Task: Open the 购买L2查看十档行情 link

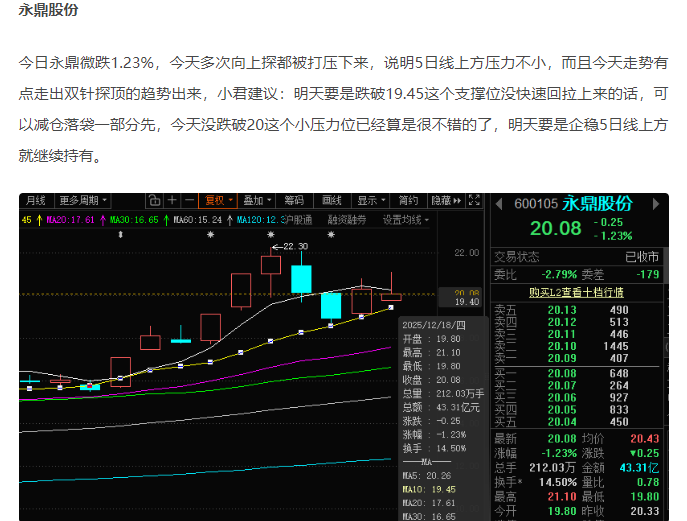Action: [x=576, y=292]
